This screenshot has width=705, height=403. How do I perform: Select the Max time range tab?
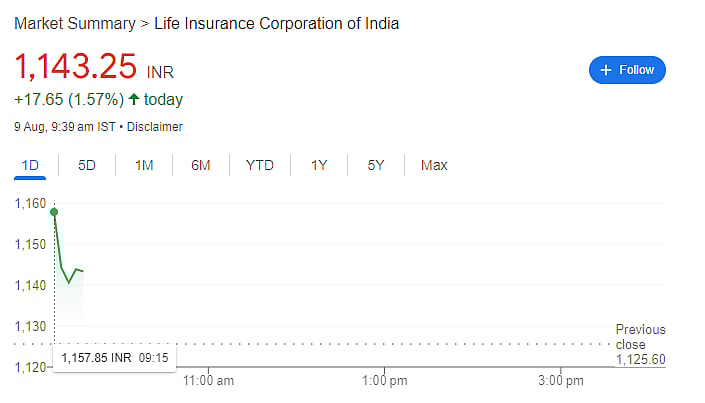tap(434, 165)
